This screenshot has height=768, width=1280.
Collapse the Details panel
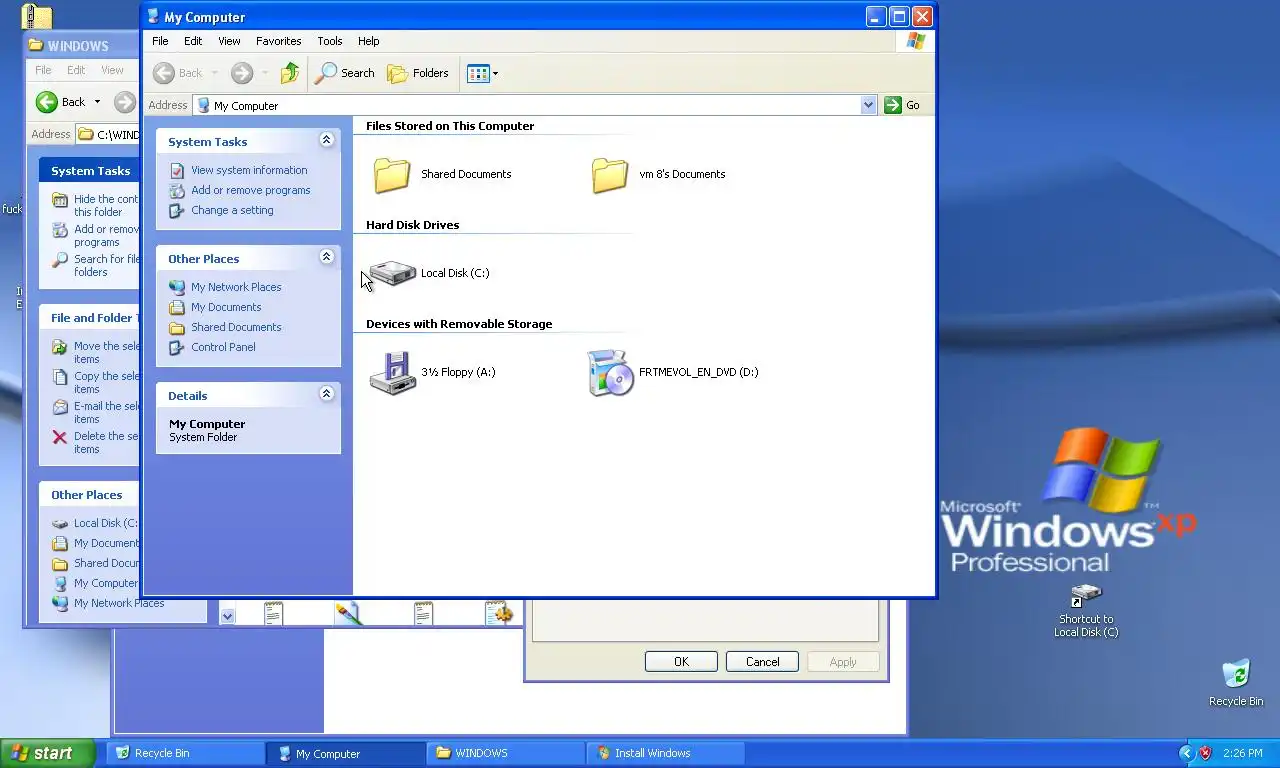[x=326, y=394]
